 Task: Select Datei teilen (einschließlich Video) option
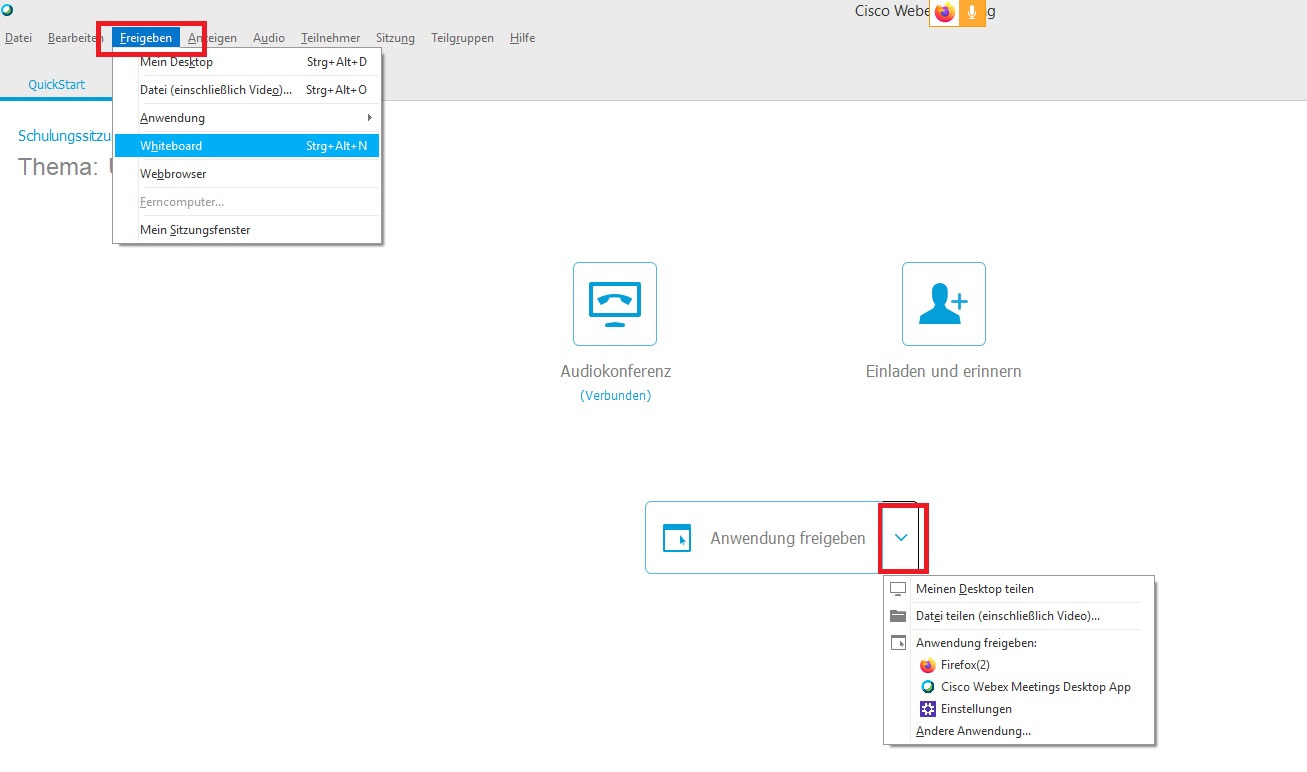(x=1019, y=616)
